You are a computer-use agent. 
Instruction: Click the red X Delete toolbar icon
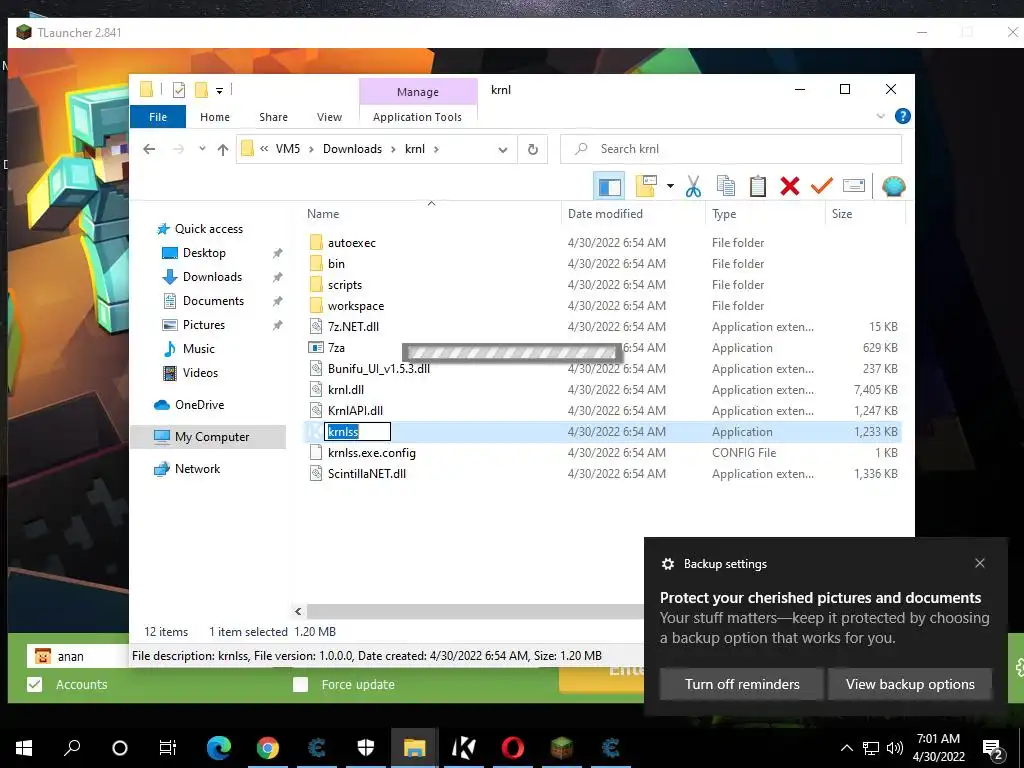click(790, 186)
